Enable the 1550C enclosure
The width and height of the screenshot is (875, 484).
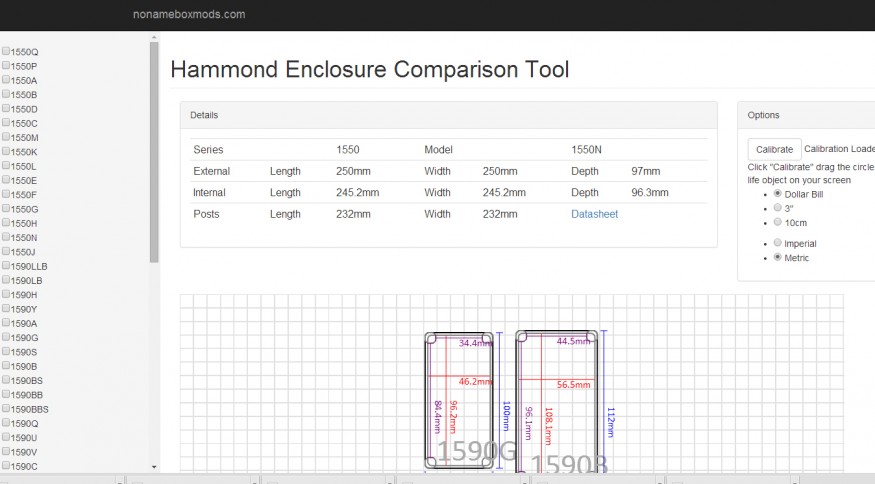click(6, 122)
